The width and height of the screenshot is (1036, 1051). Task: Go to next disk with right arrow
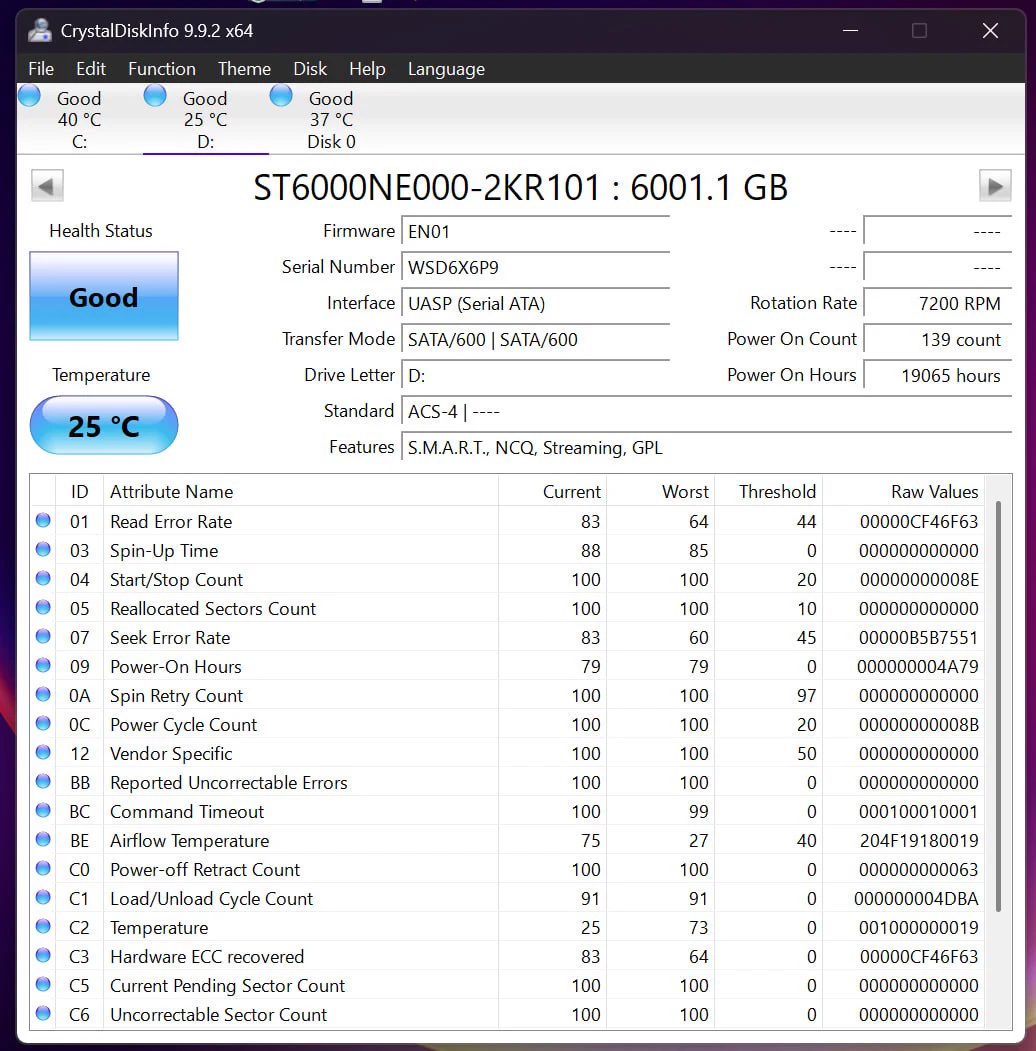tap(995, 186)
